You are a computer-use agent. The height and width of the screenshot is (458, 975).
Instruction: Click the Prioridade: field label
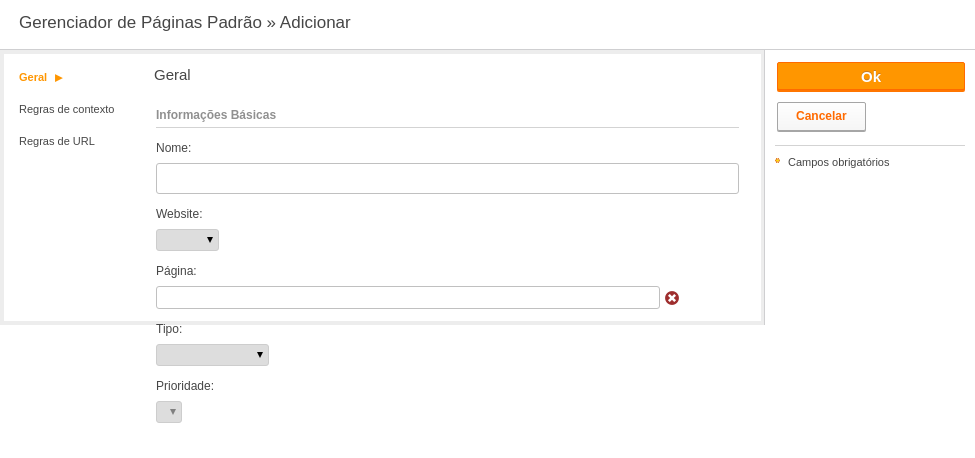coord(185,386)
